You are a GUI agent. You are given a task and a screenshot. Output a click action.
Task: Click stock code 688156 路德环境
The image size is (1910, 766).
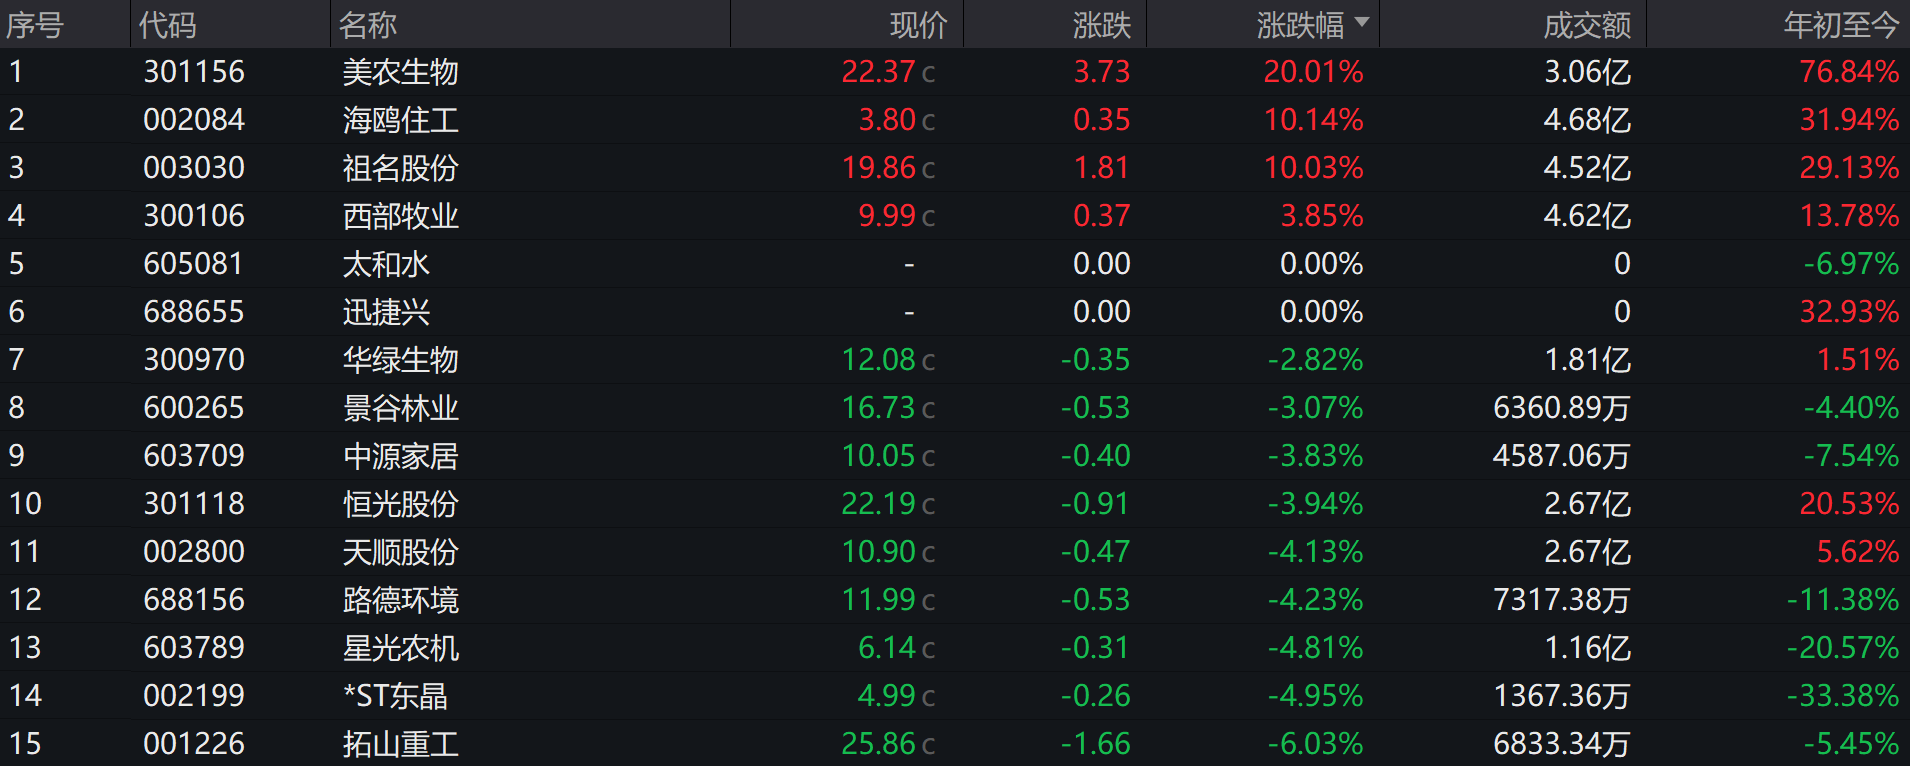point(194,600)
